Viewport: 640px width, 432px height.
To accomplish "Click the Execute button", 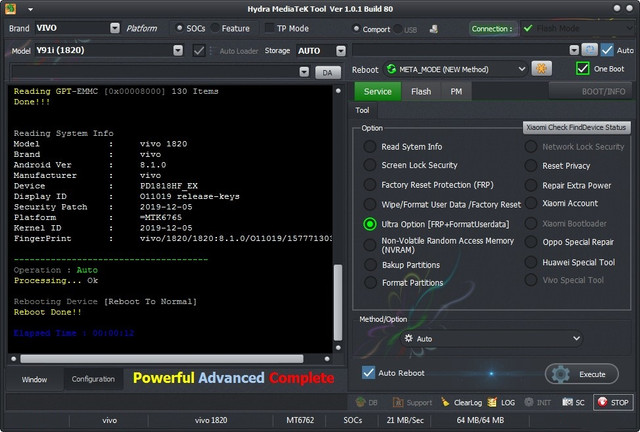I will (x=582, y=374).
